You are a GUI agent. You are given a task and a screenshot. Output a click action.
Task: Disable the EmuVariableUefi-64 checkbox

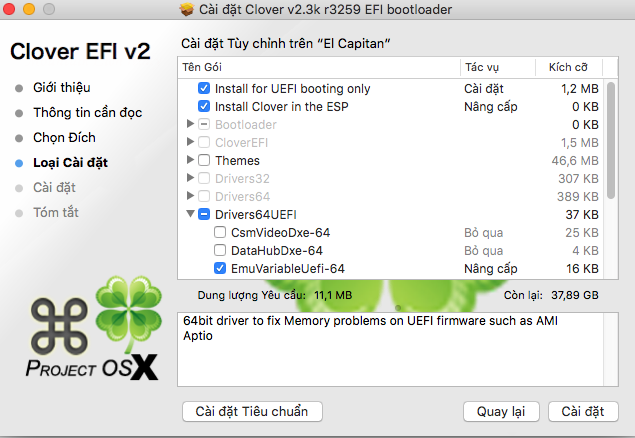click(x=220, y=268)
